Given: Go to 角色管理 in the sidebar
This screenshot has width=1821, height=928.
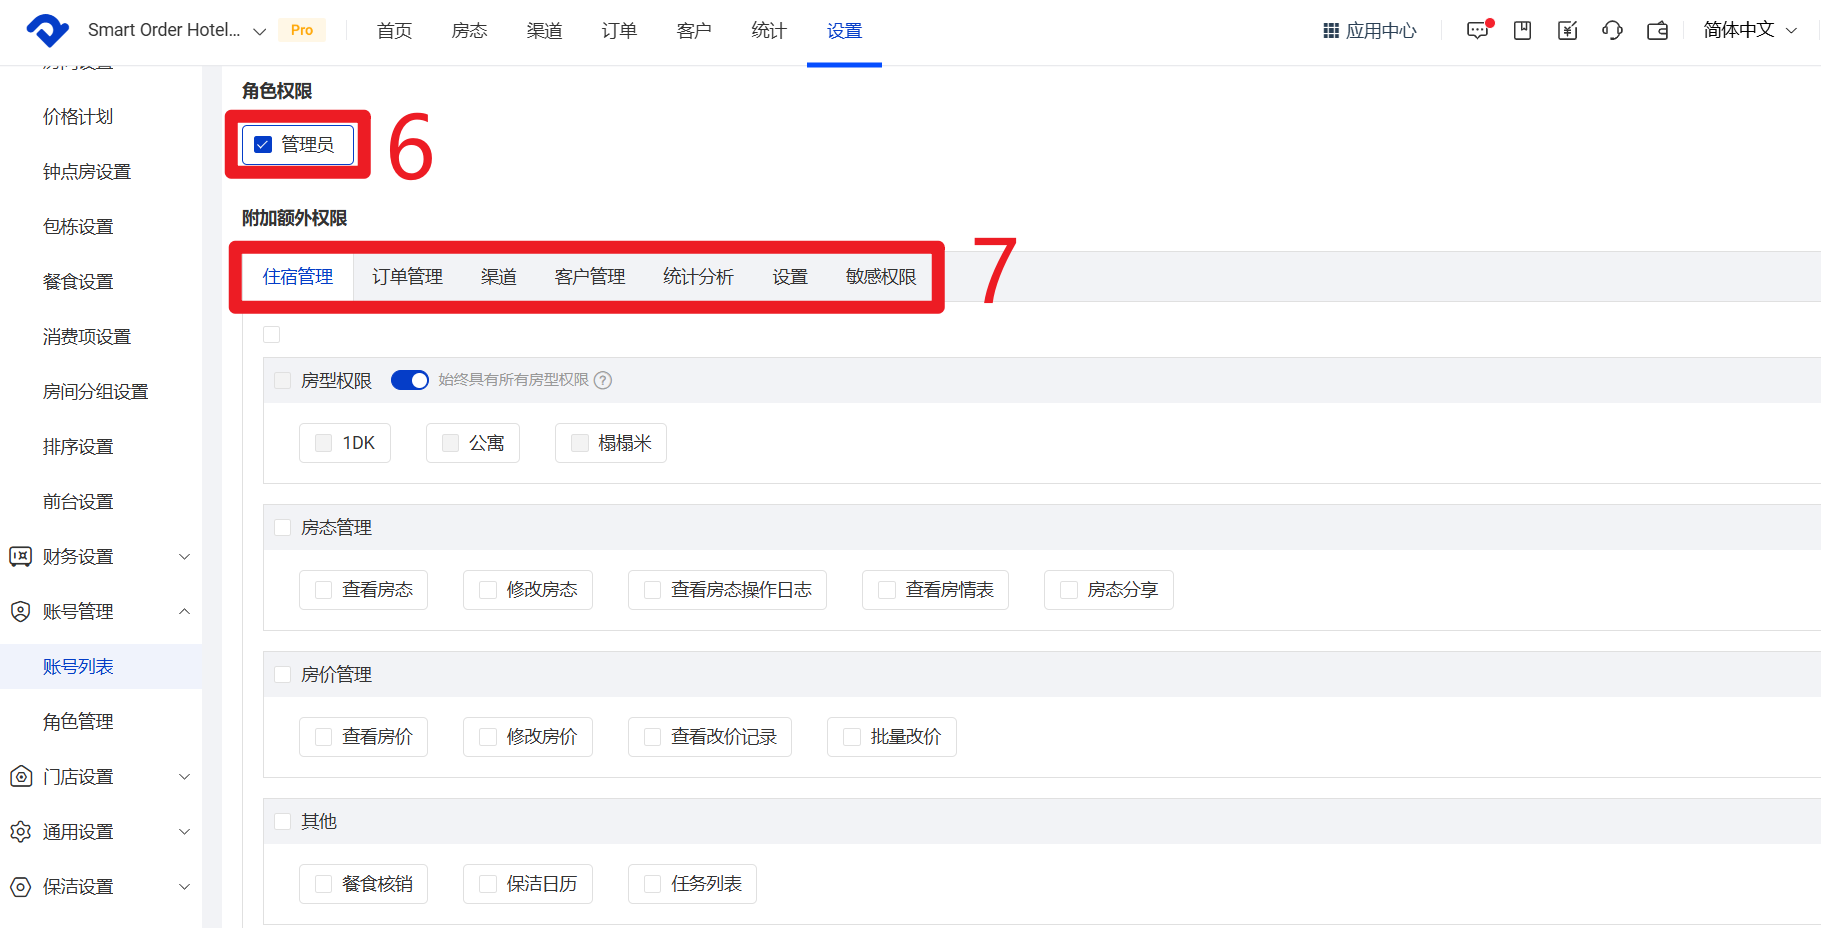Looking at the screenshot, I should [x=78, y=722].
